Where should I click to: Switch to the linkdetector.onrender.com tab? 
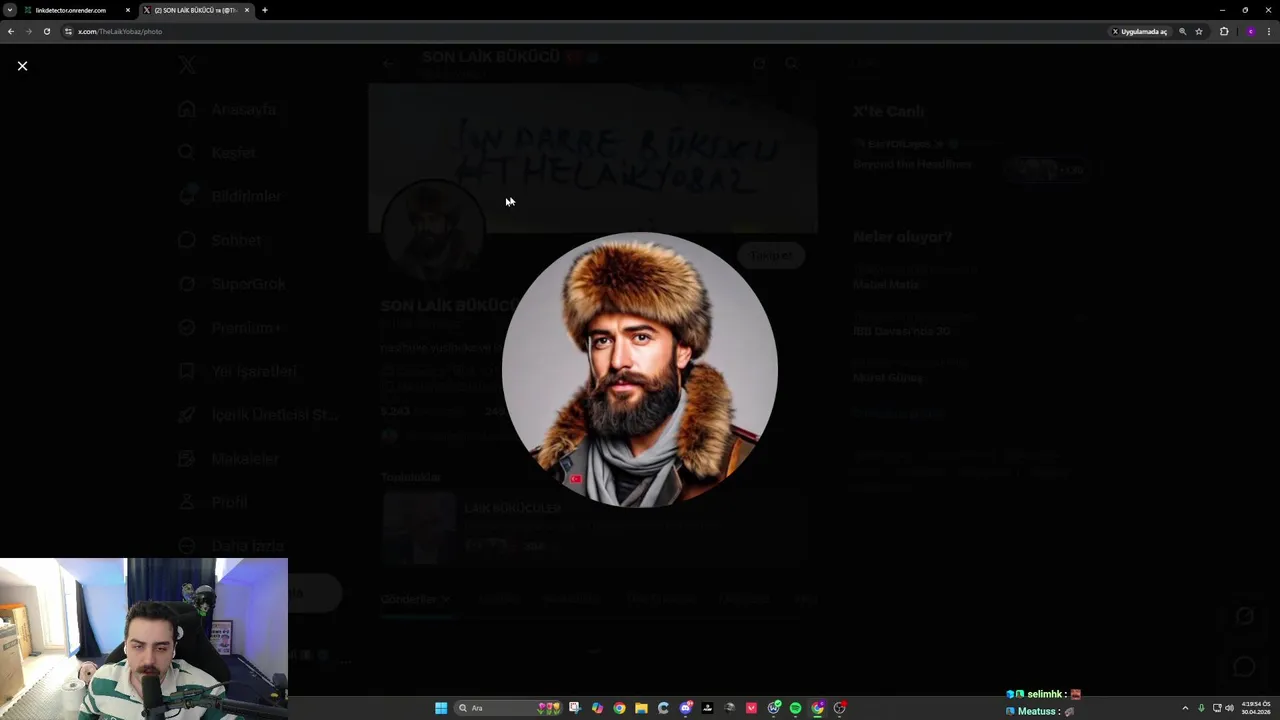point(76,10)
